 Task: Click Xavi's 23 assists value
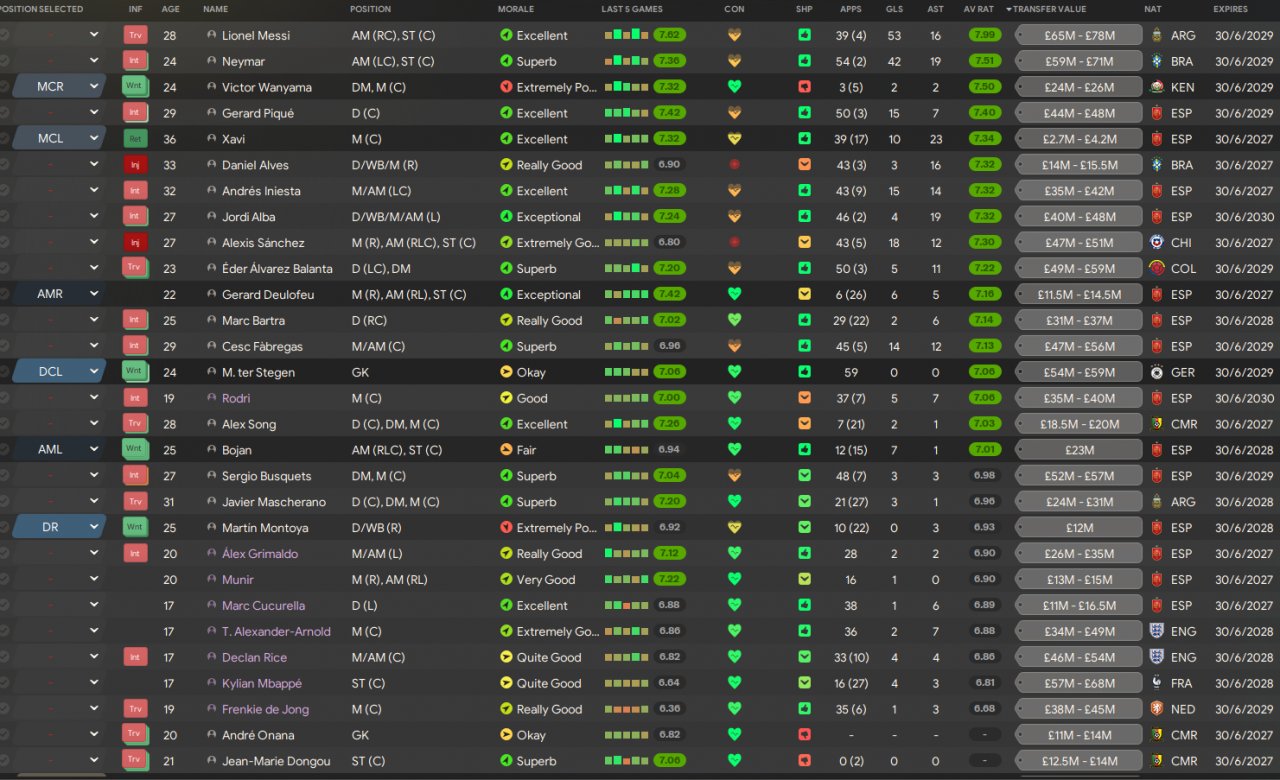click(x=935, y=139)
